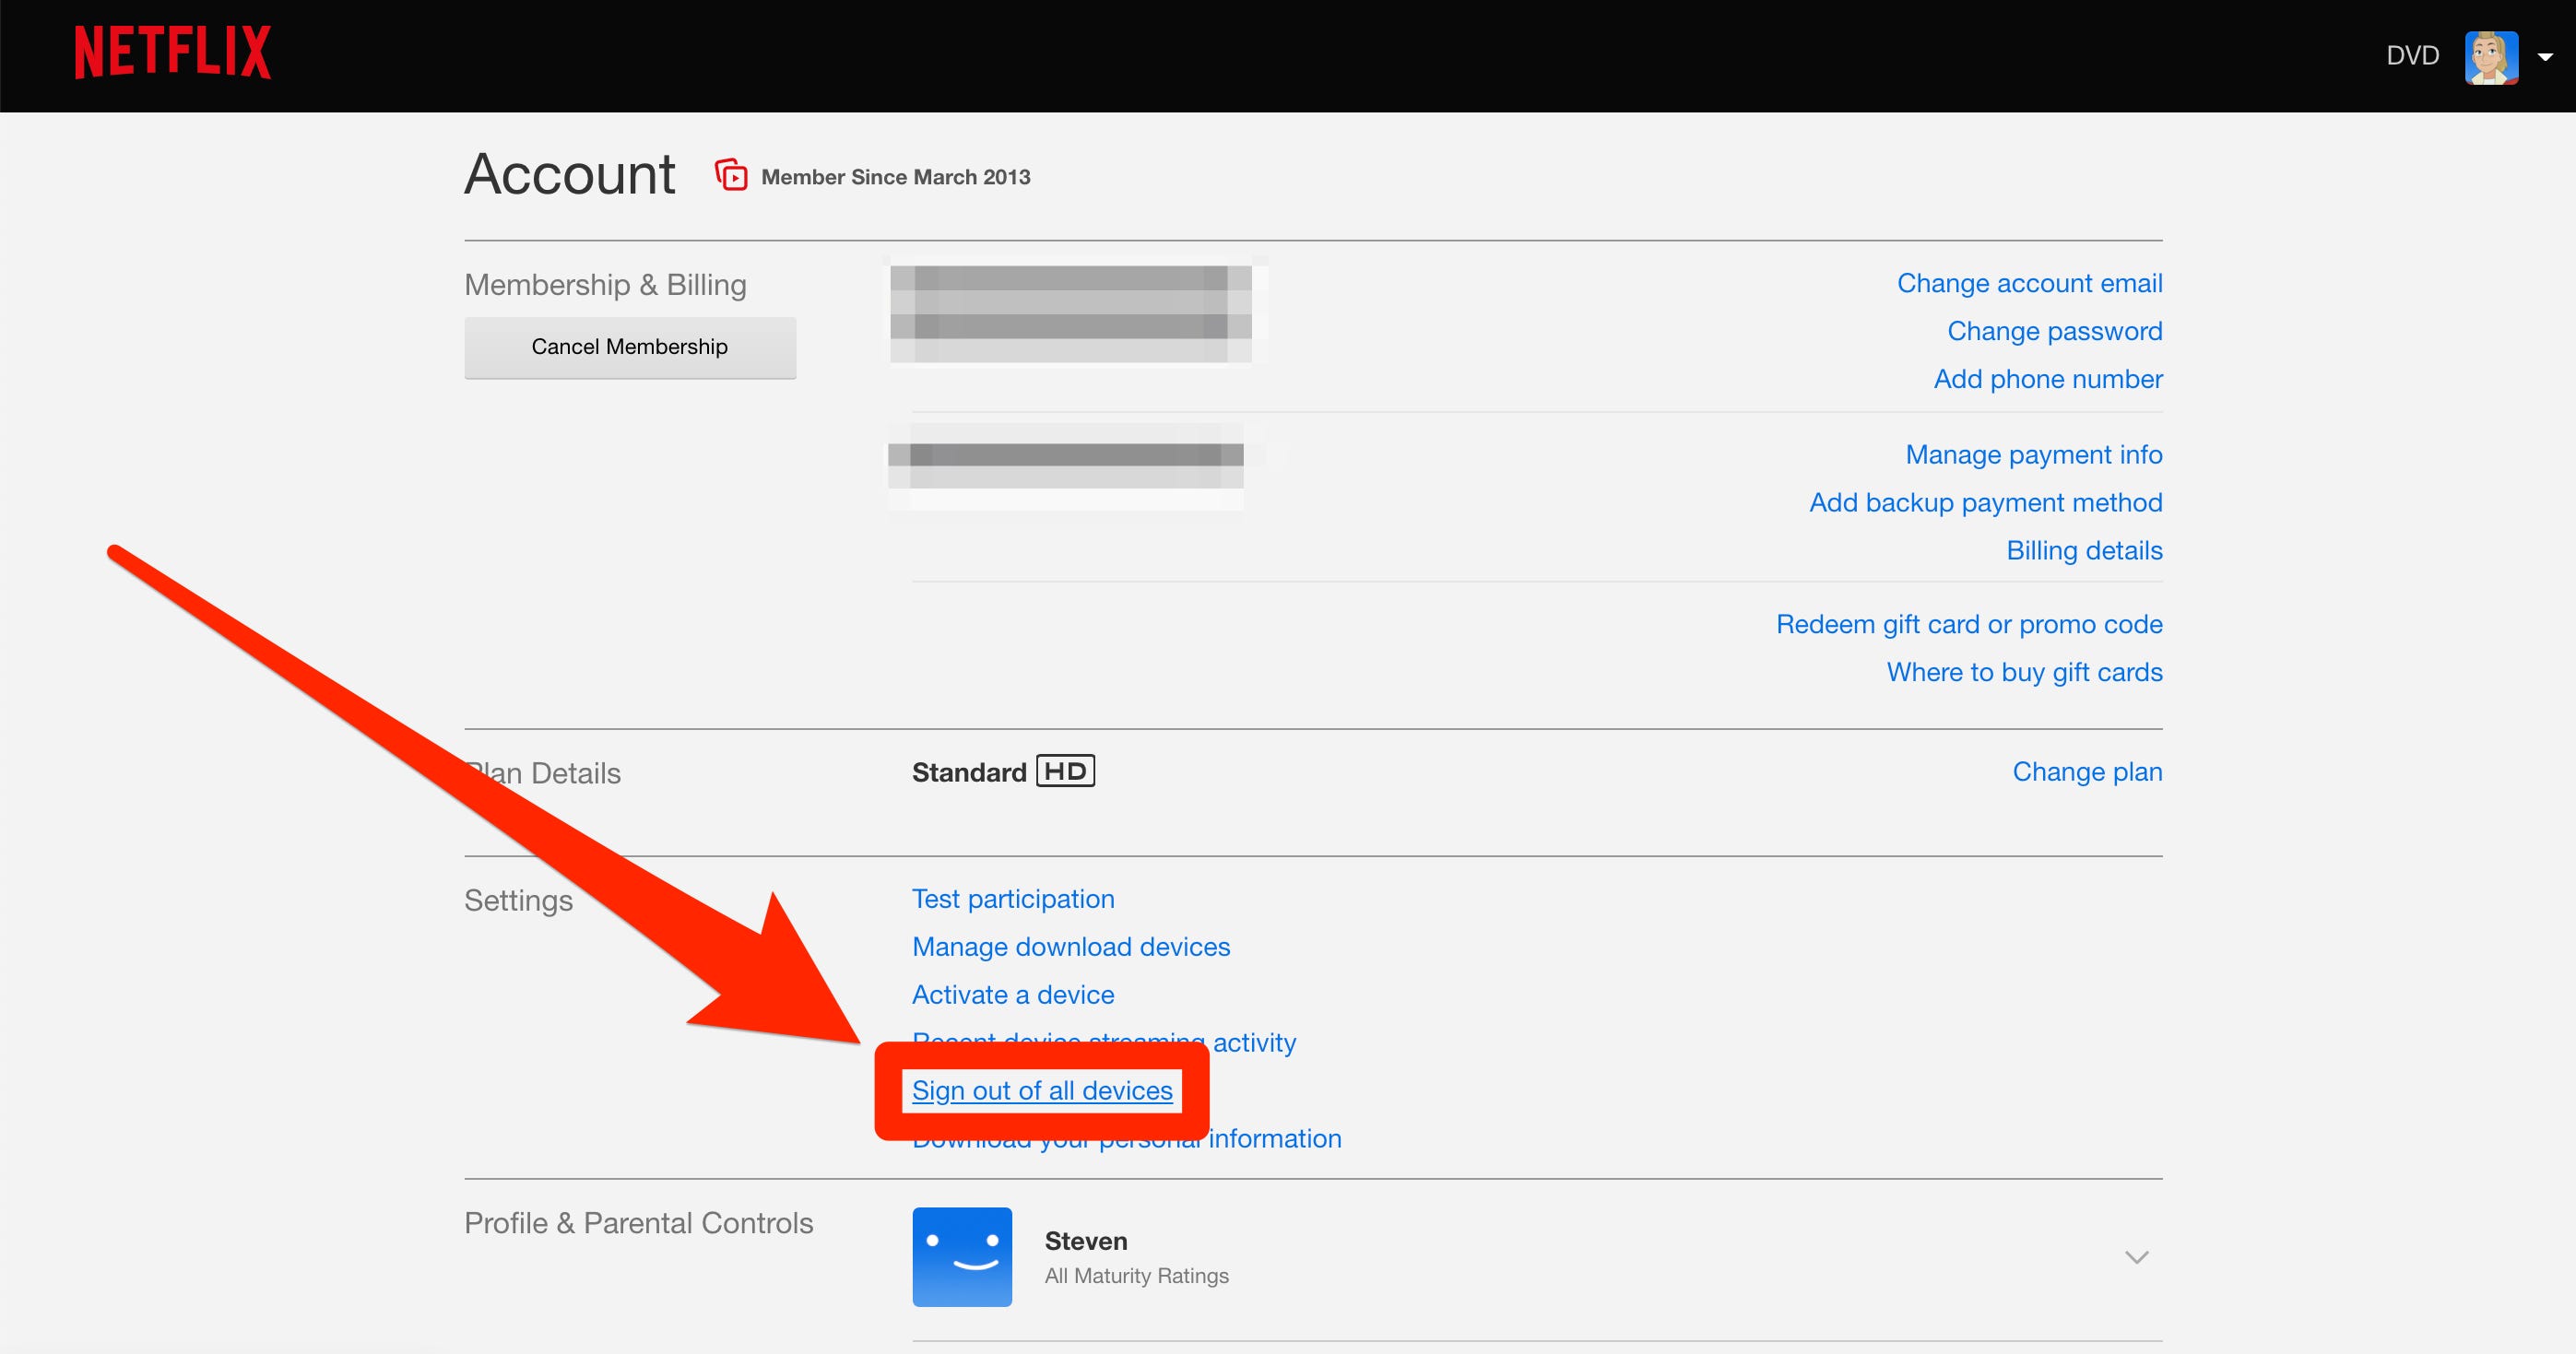Click Test participation setting toggle
2576x1354 pixels.
[1013, 898]
